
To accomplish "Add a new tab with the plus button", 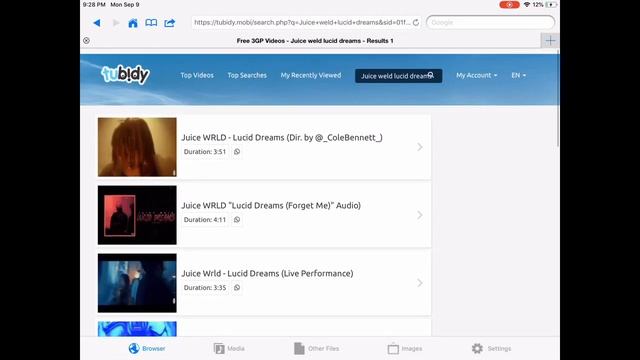I will 550,40.
